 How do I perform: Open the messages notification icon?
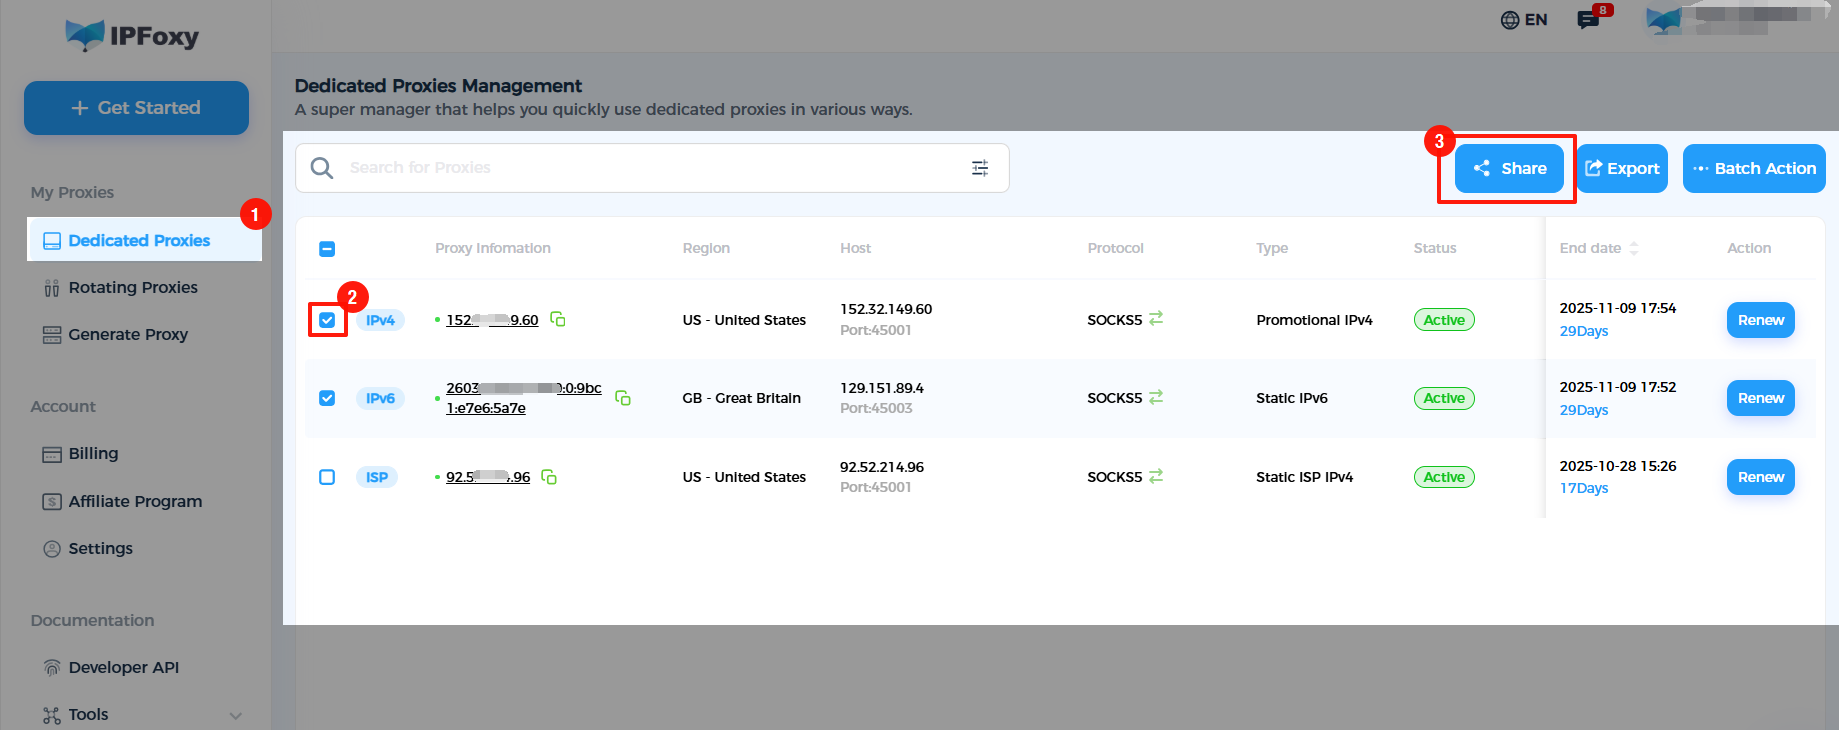point(1588,20)
